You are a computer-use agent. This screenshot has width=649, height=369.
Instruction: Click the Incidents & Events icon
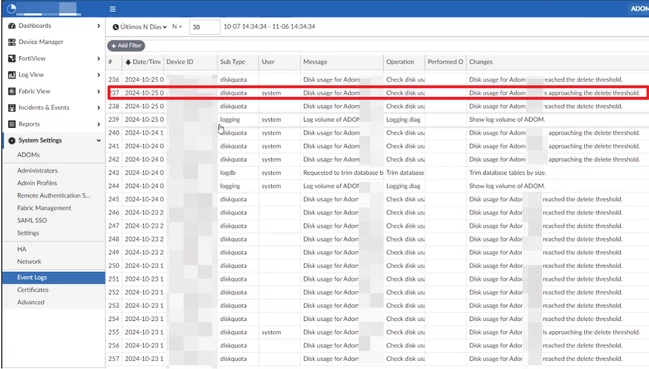(x=12, y=108)
